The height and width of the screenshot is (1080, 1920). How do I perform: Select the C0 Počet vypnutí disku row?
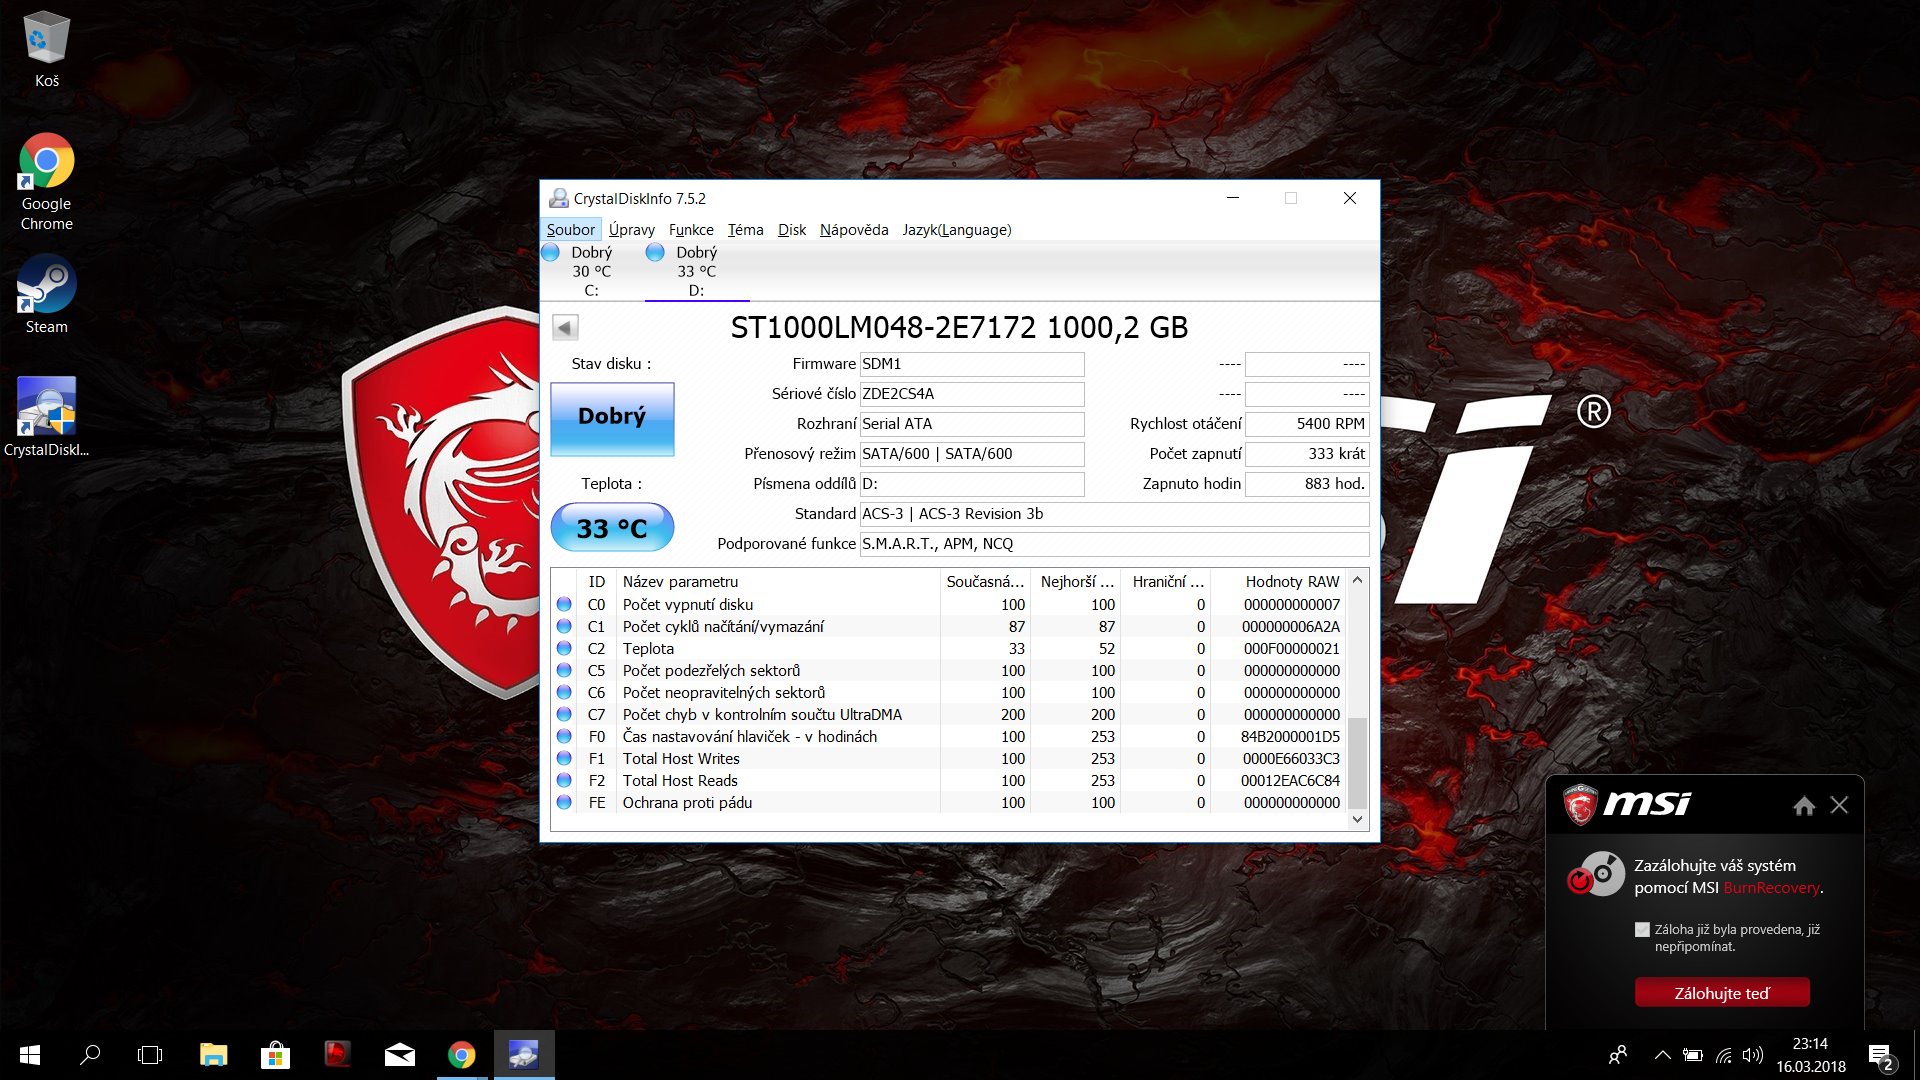tap(949, 605)
